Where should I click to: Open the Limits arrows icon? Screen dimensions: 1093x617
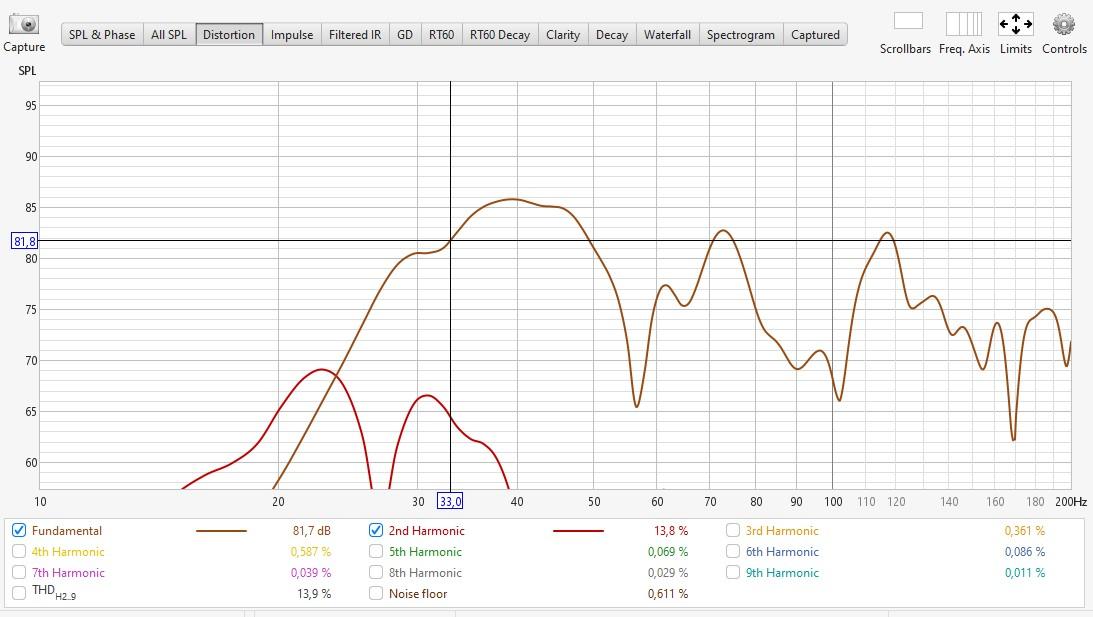coord(1015,23)
